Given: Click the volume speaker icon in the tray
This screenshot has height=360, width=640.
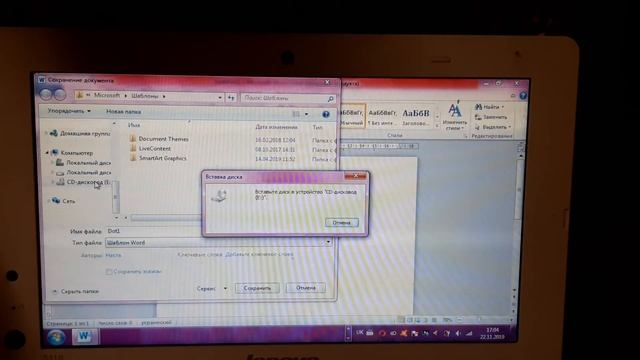Looking at the screenshot, I should [458, 334].
